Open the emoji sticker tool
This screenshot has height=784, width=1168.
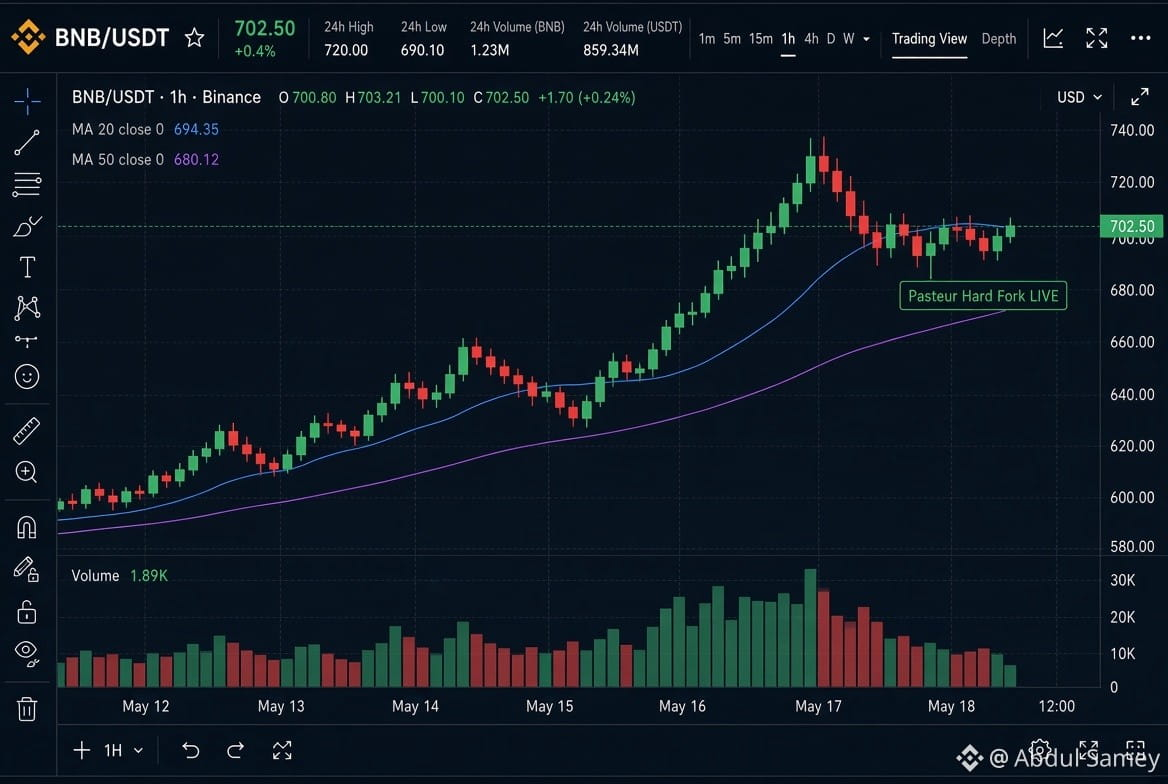pyautogui.click(x=27, y=376)
